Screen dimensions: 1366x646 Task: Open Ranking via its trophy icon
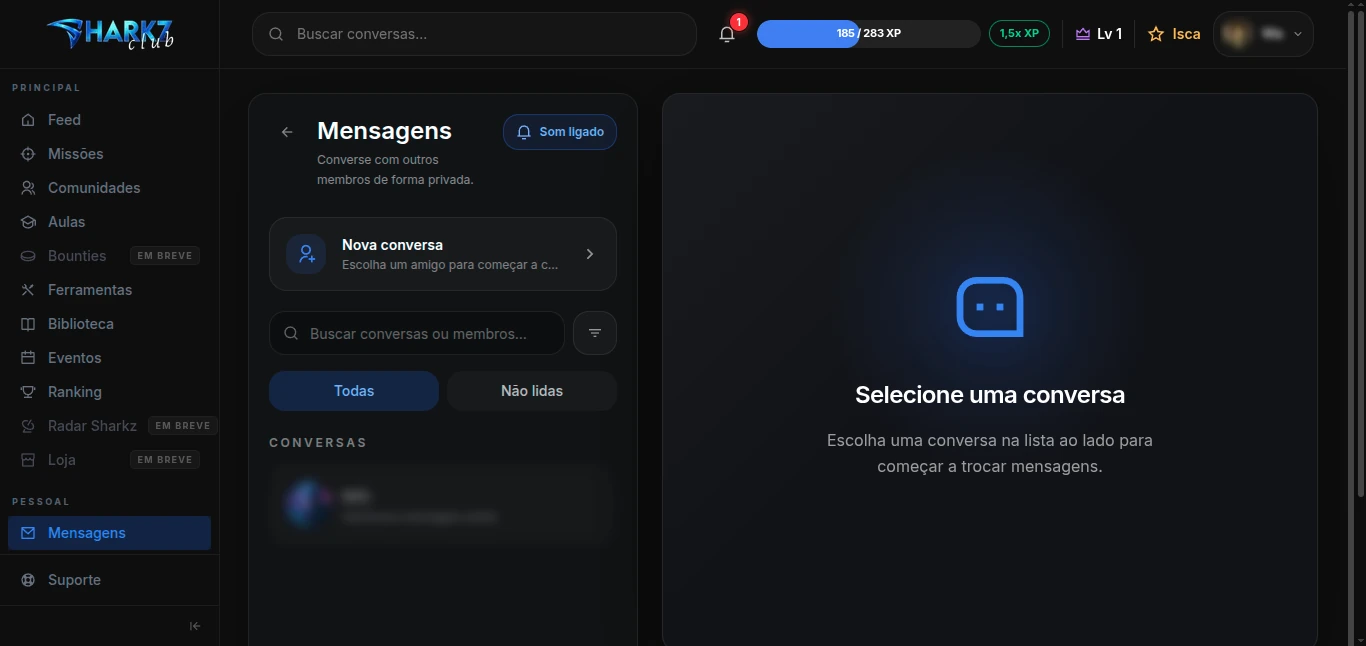pyautogui.click(x=28, y=392)
